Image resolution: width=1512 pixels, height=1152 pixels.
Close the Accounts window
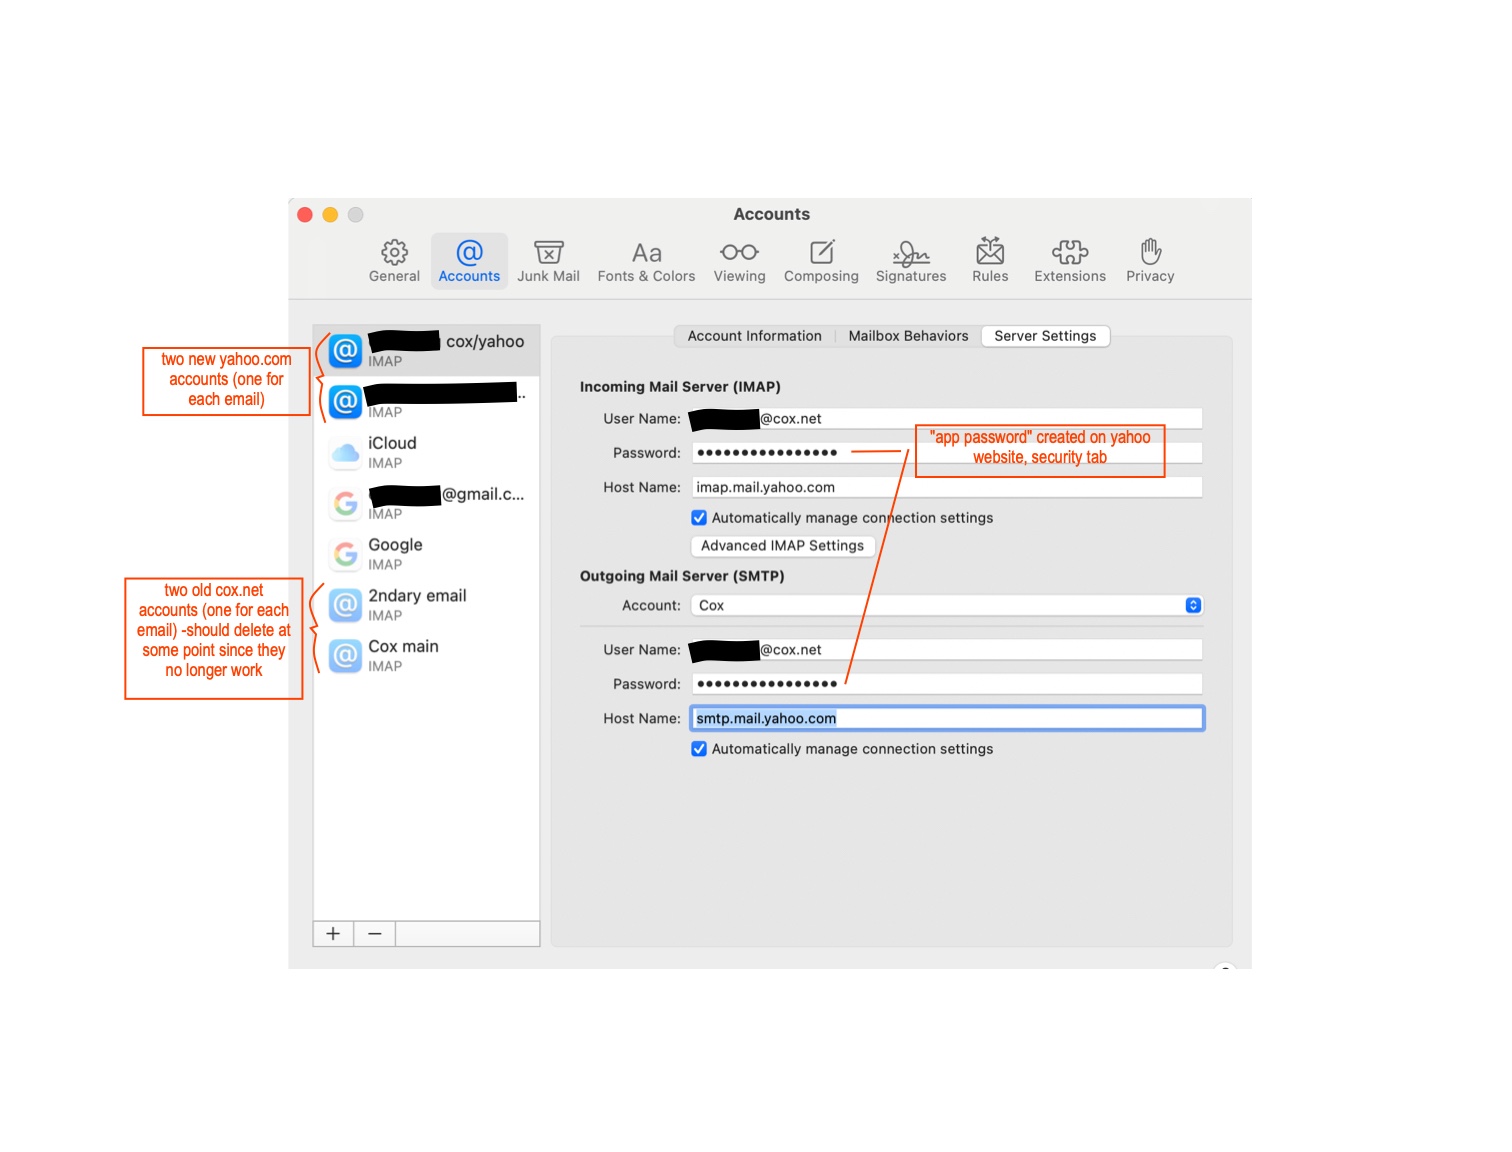pyautogui.click(x=305, y=215)
